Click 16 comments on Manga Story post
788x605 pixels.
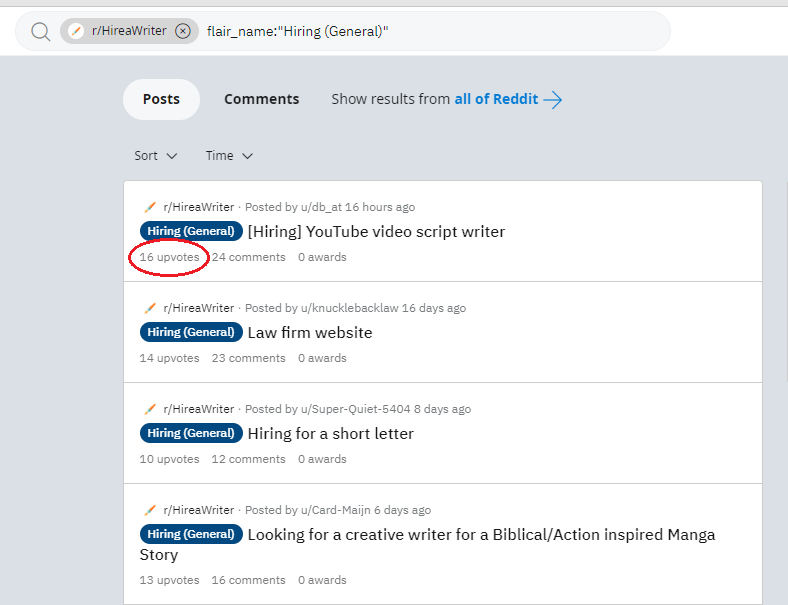tap(248, 580)
